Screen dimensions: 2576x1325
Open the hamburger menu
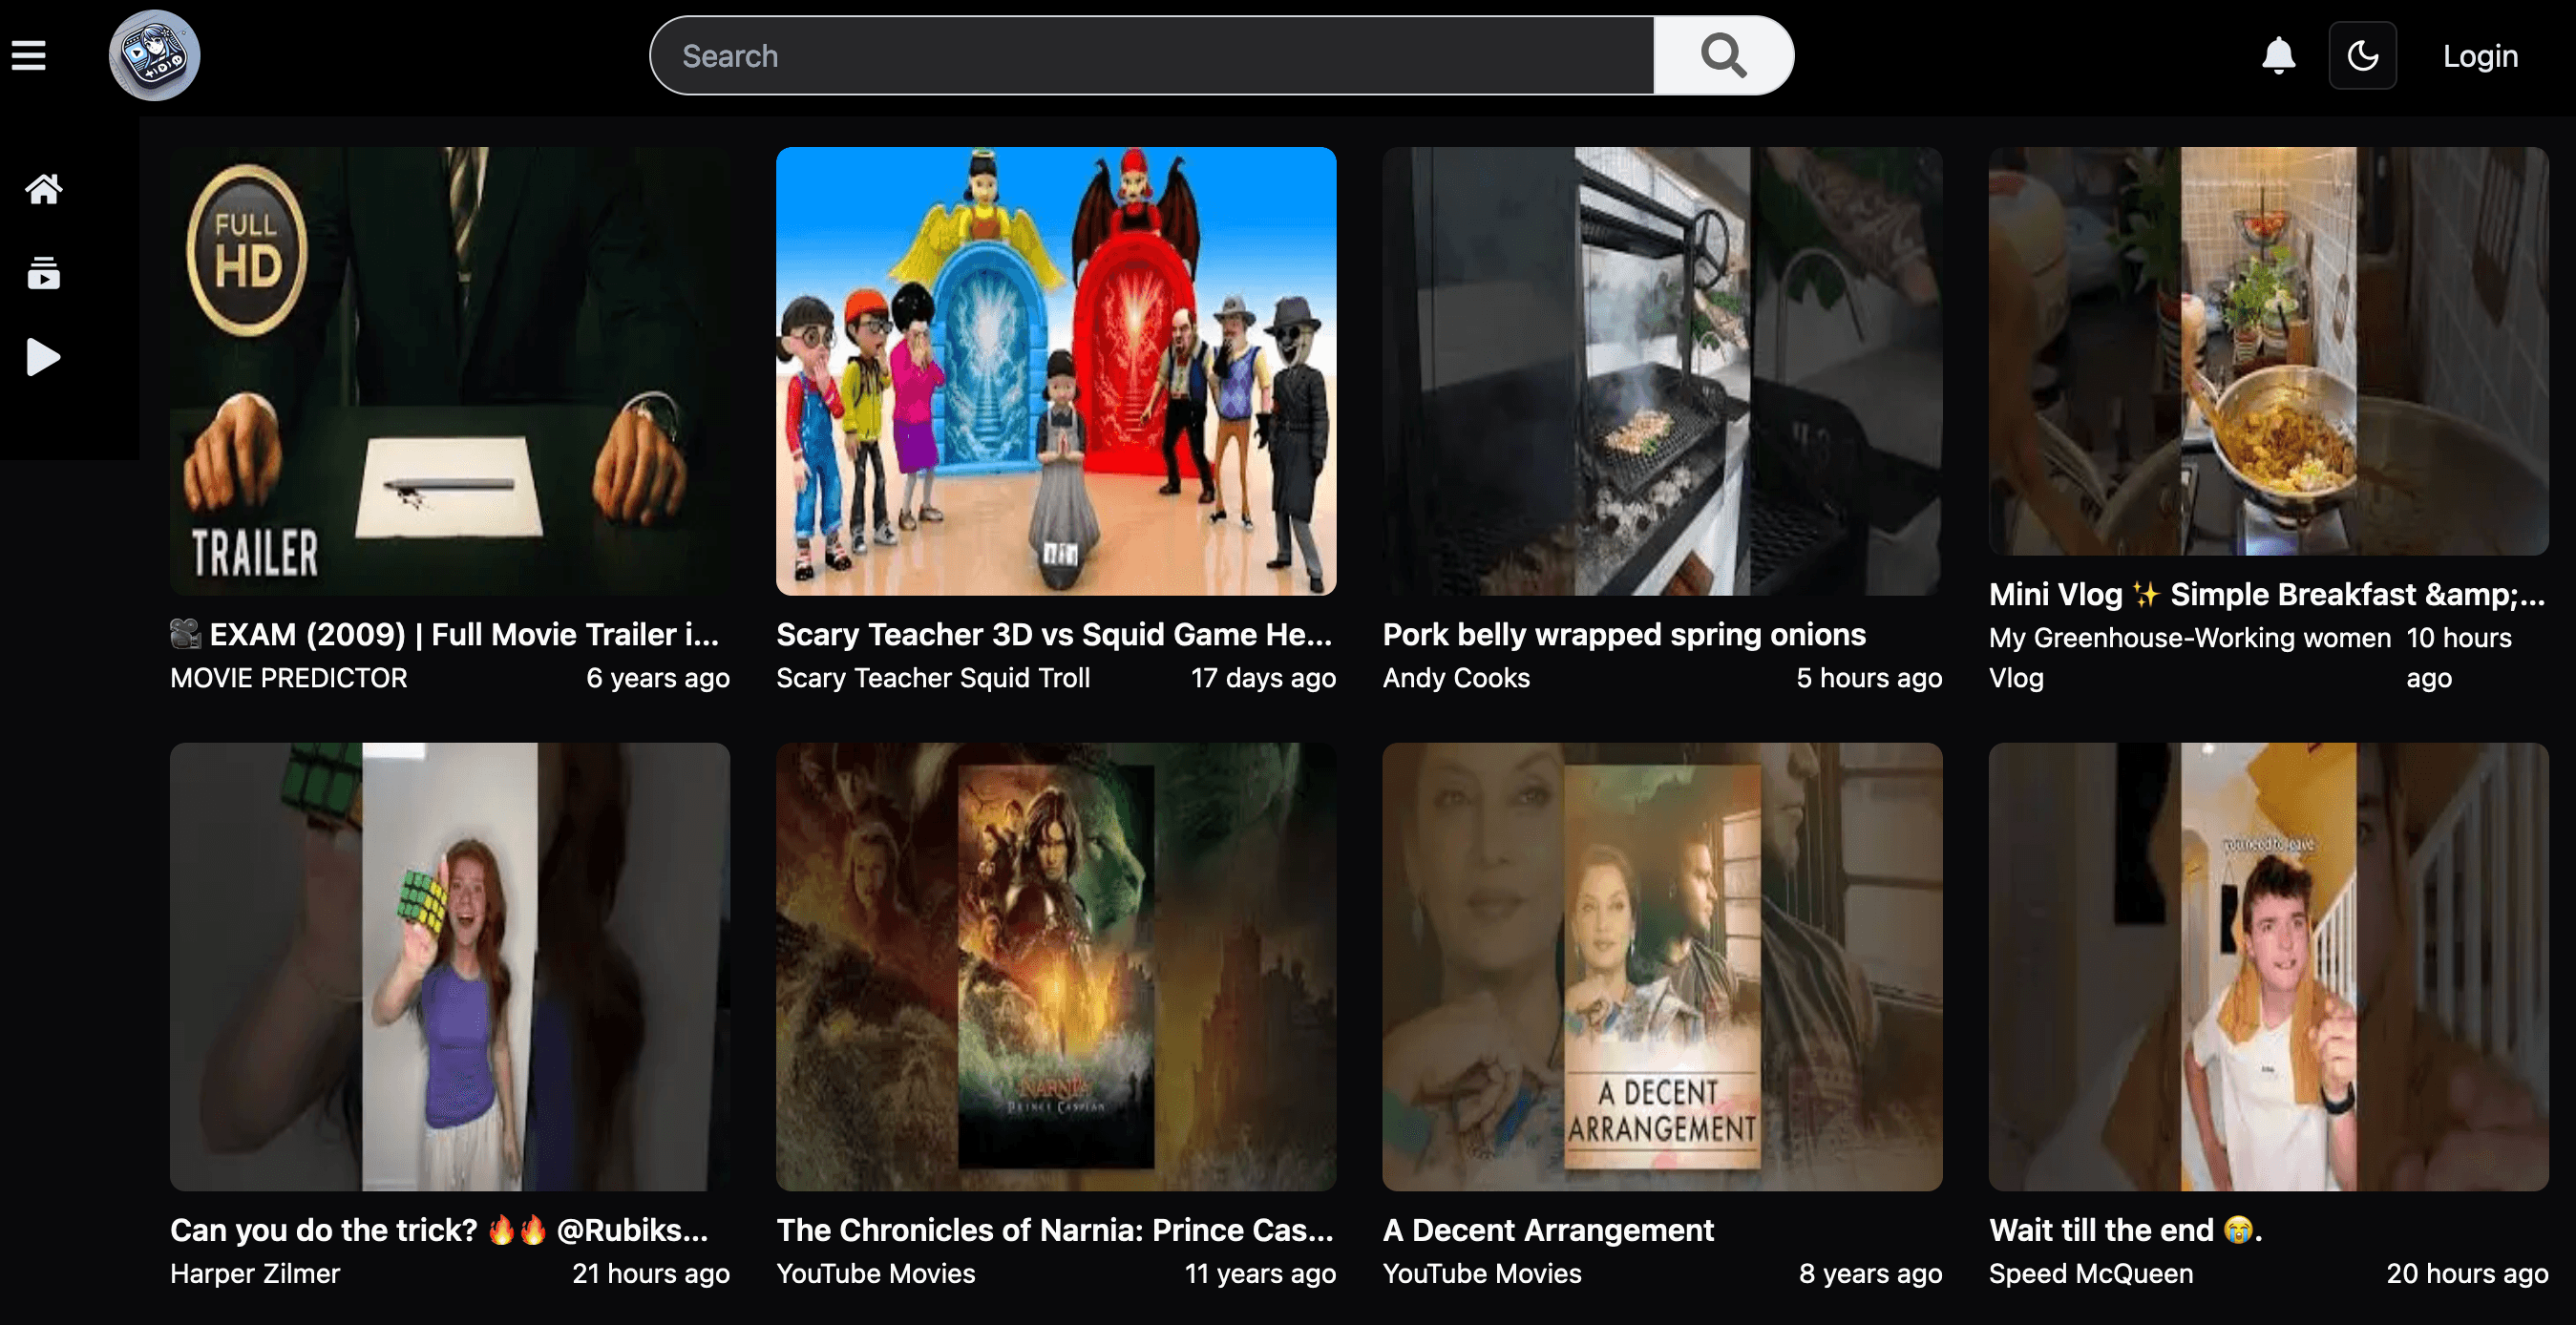(29, 55)
